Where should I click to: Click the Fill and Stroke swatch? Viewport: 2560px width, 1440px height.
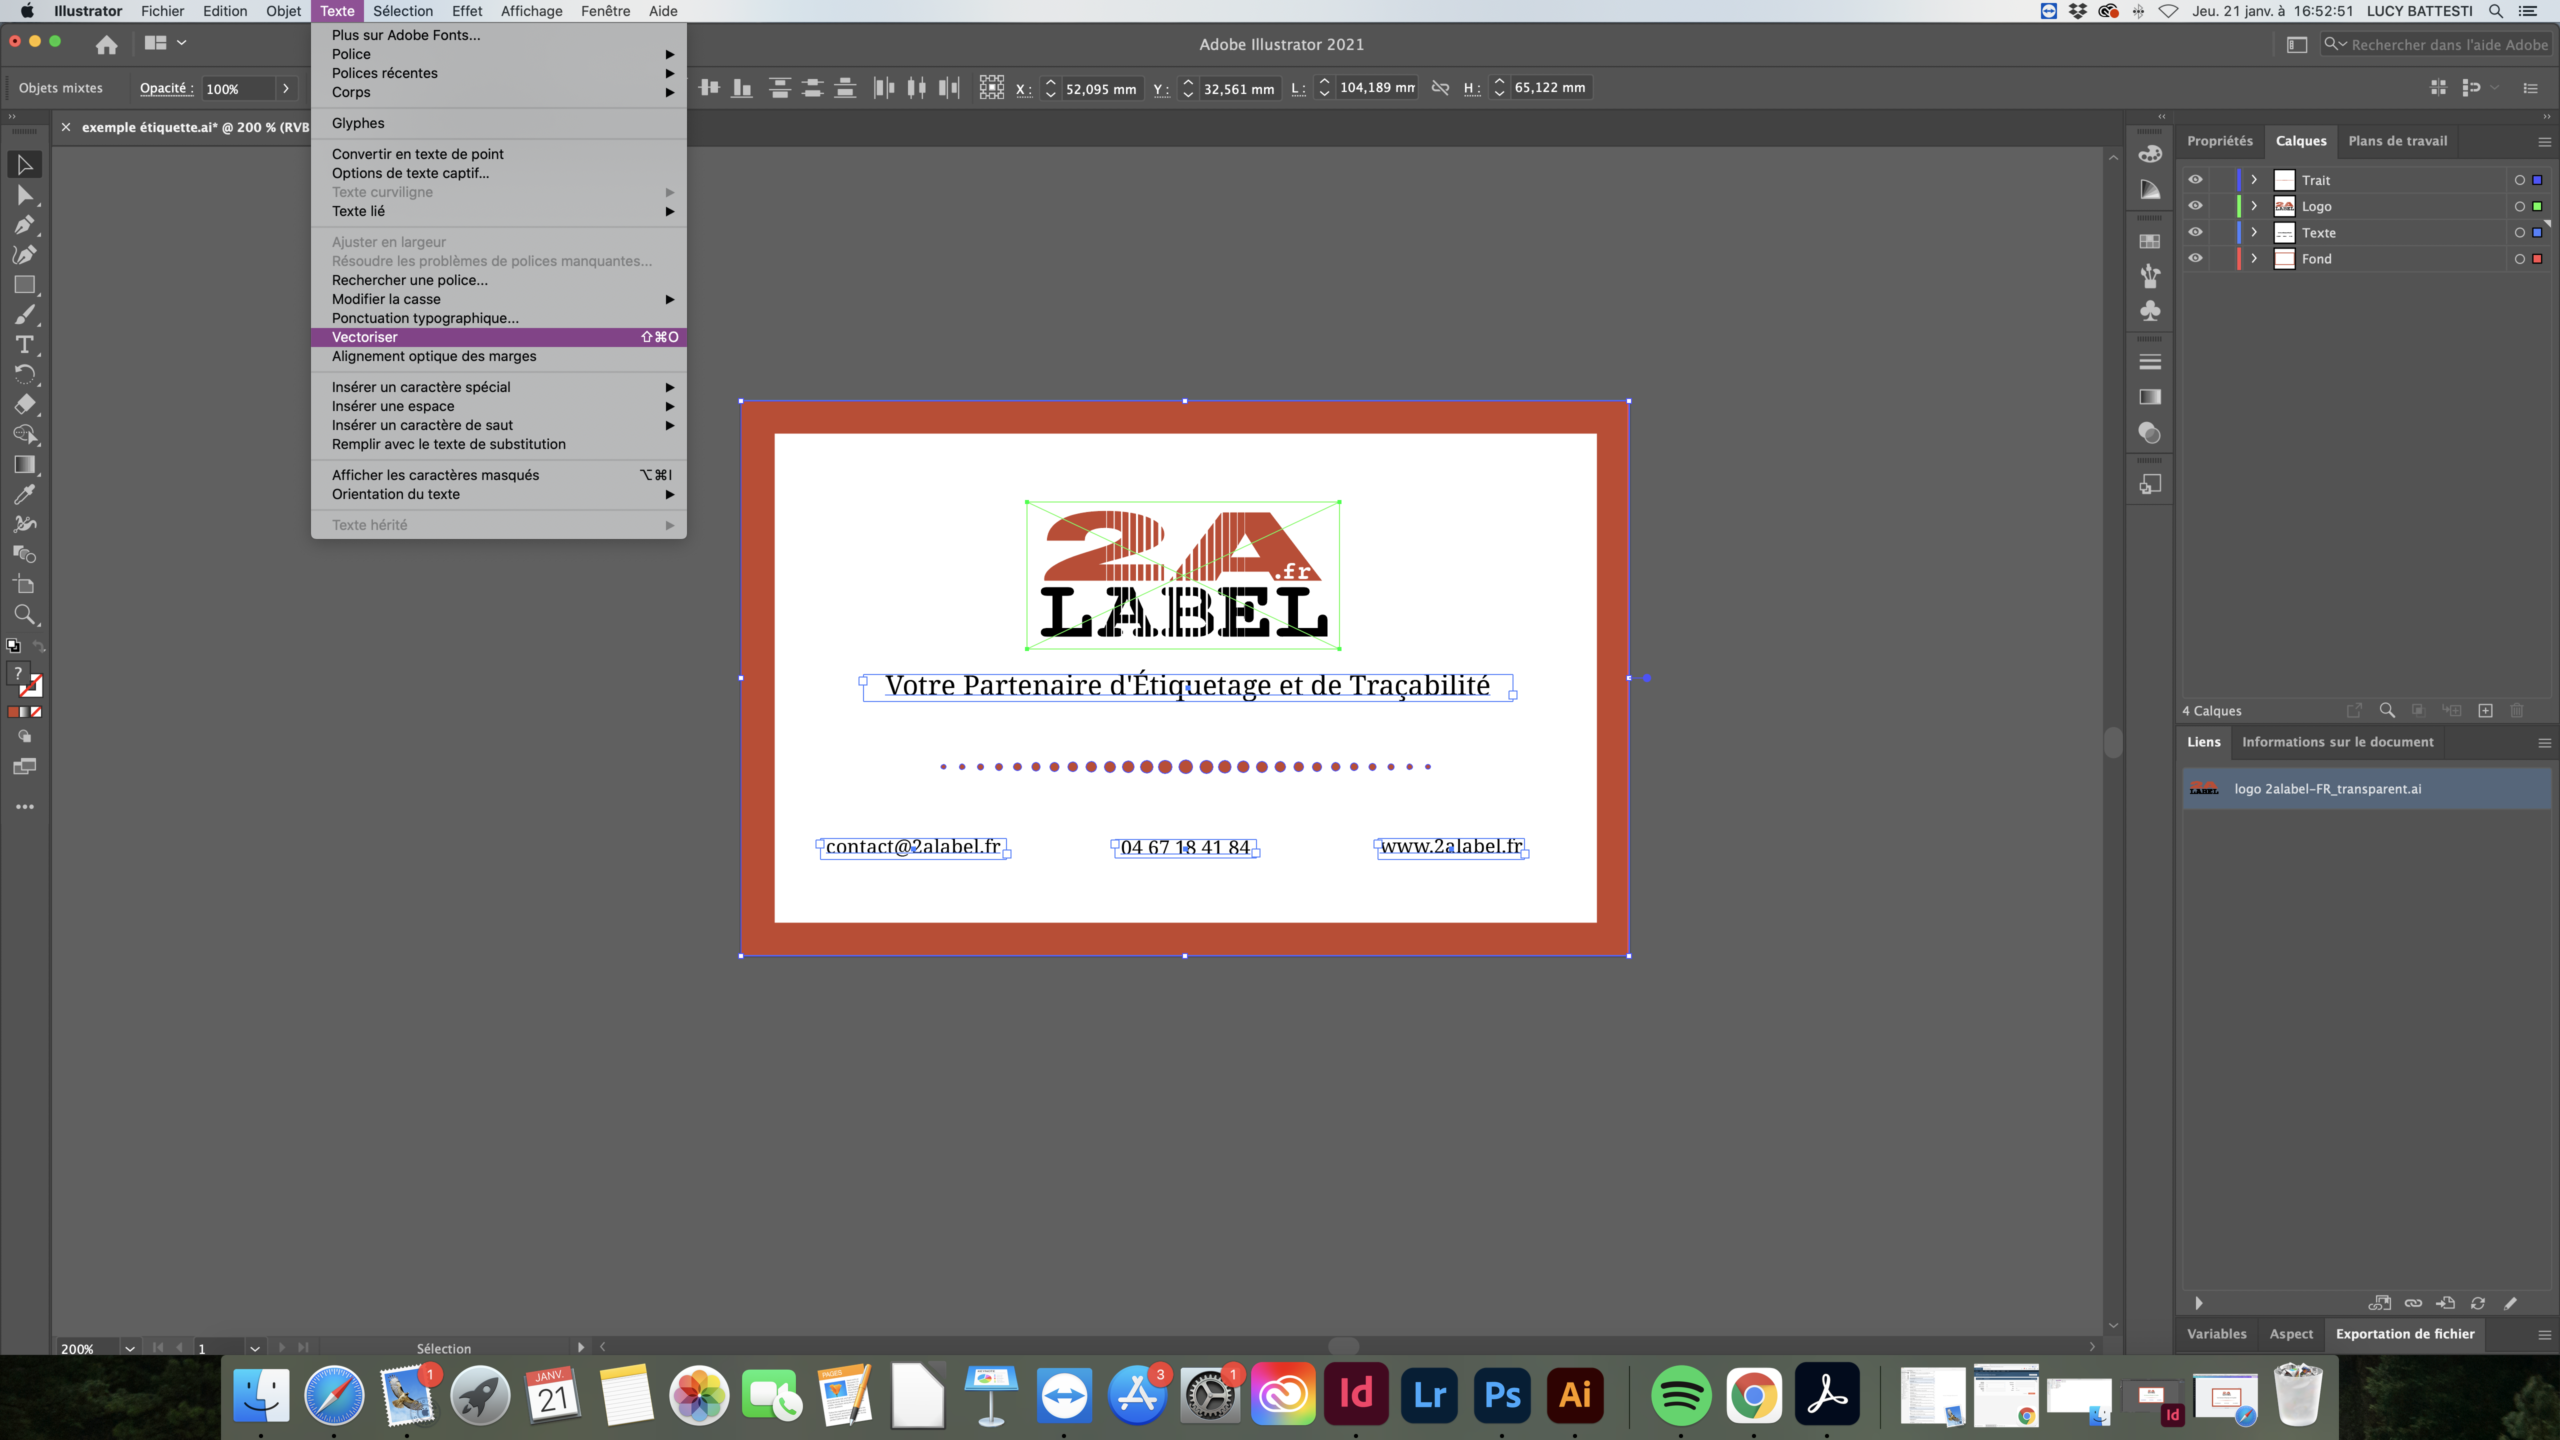click(27, 682)
